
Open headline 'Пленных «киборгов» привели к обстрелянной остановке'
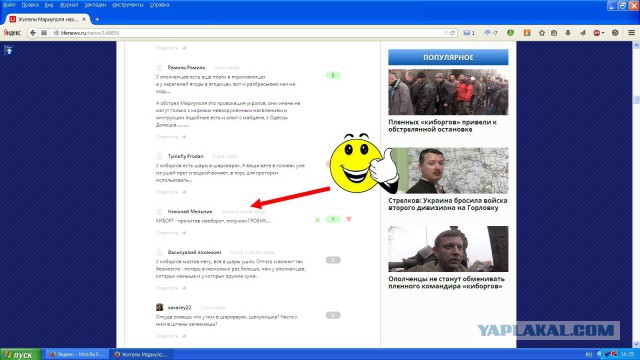click(442, 126)
